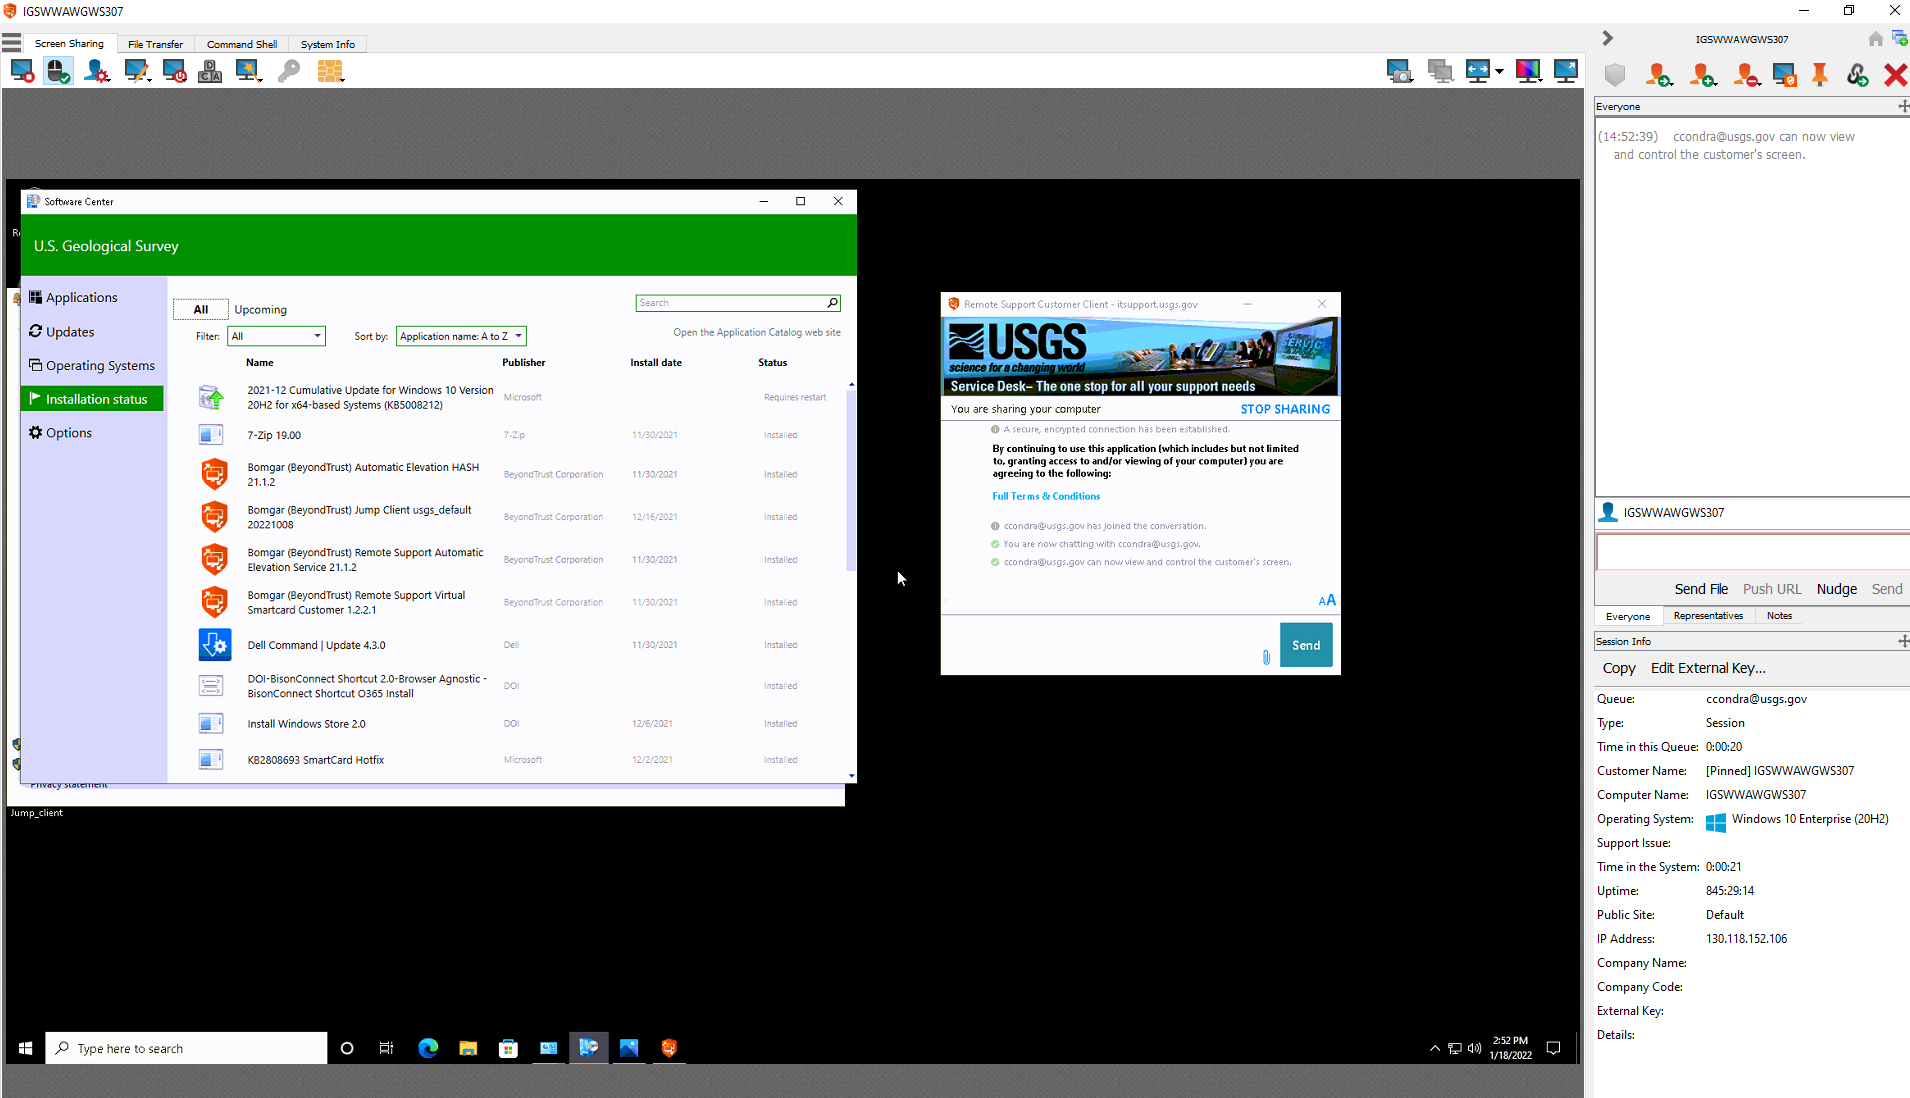The width and height of the screenshot is (1910, 1098).
Task: Switch to the File Transfer tab
Action: coord(155,44)
